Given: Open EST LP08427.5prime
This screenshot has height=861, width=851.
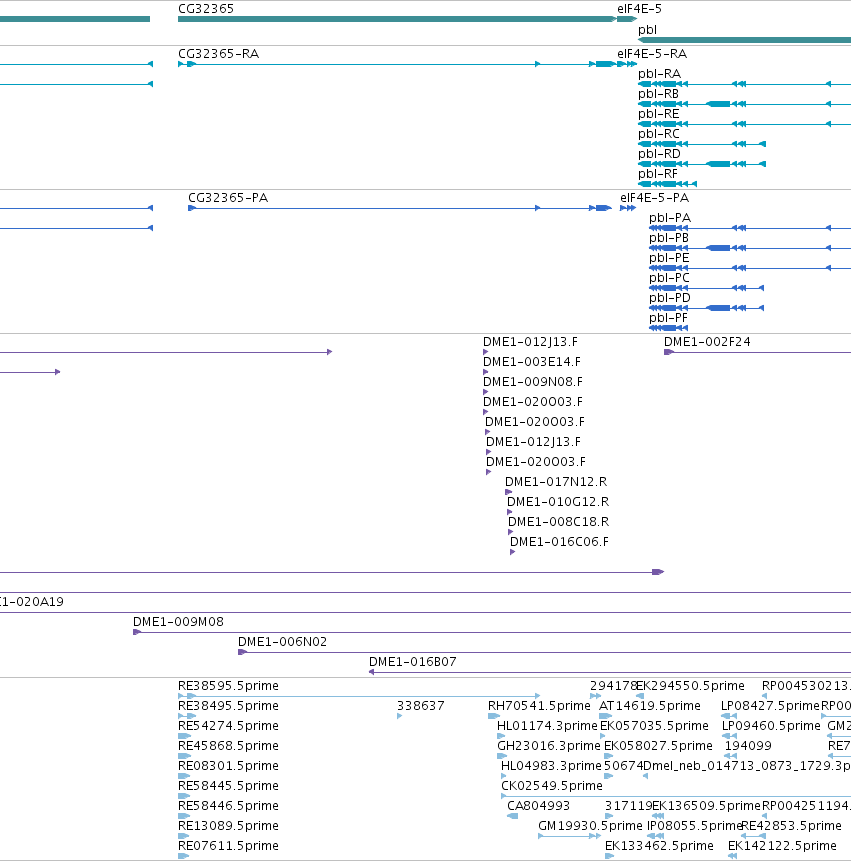Looking at the screenshot, I should 770,706.
